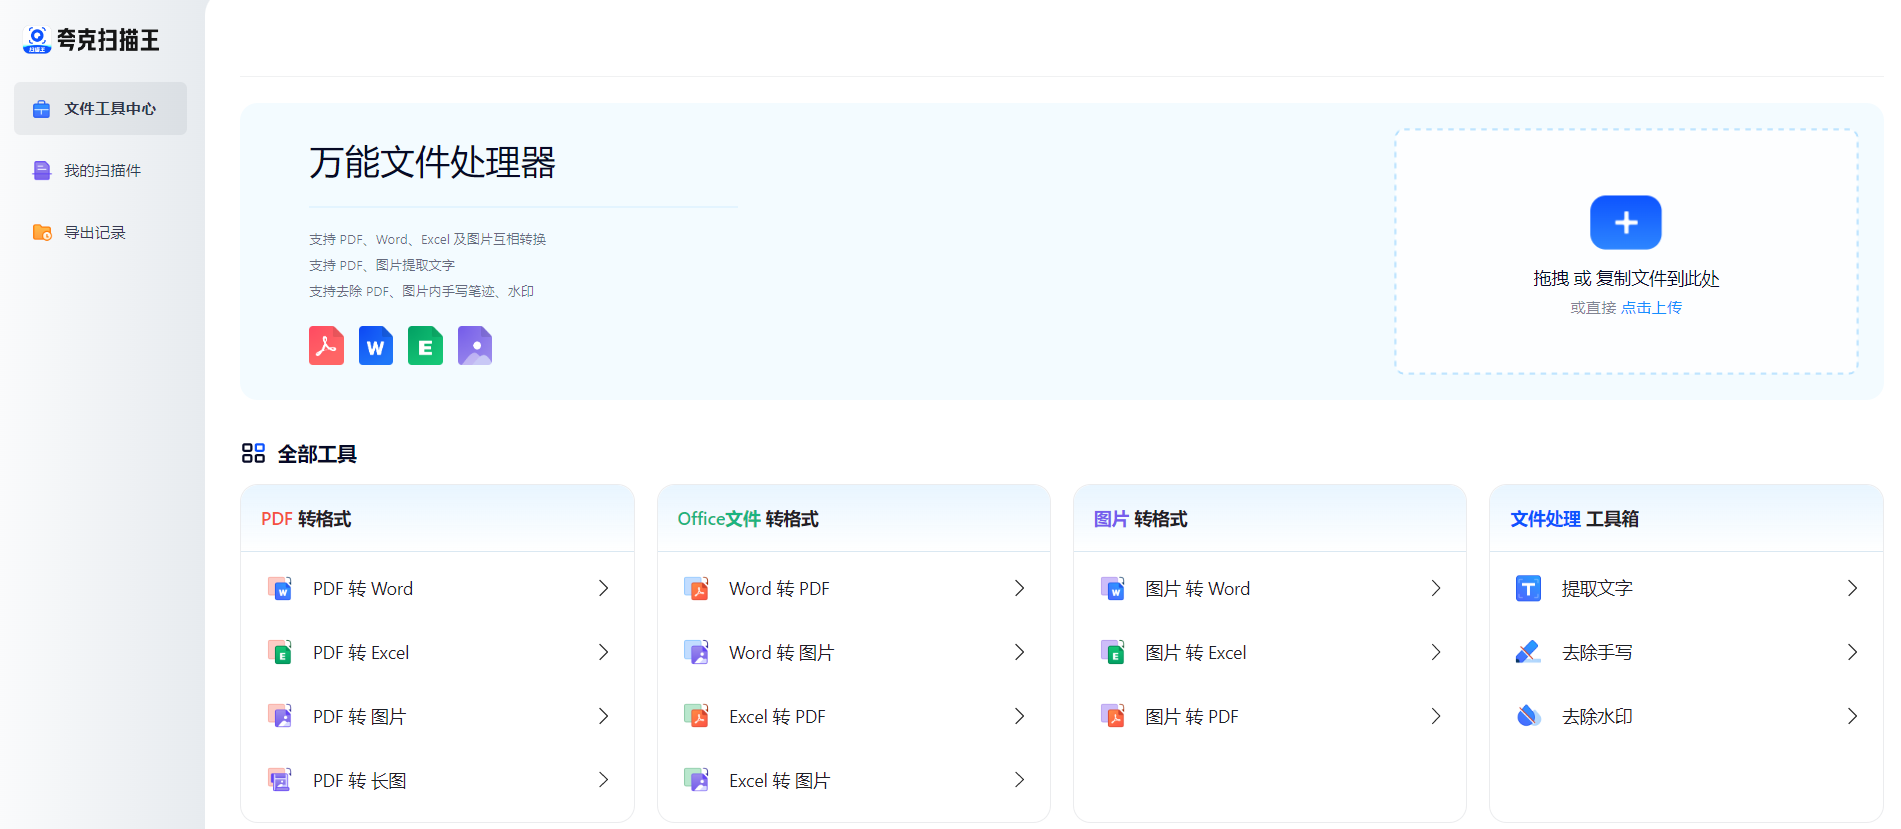Click the 我的扫描件 document icon
The width and height of the screenshot is (1901, 829).
pos(41,171)
